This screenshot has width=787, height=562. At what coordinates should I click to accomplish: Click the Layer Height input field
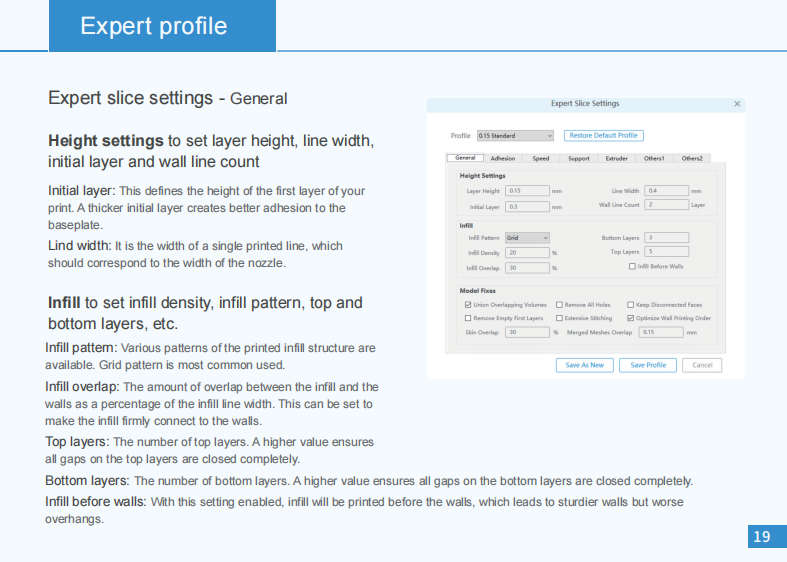point(527,190)
